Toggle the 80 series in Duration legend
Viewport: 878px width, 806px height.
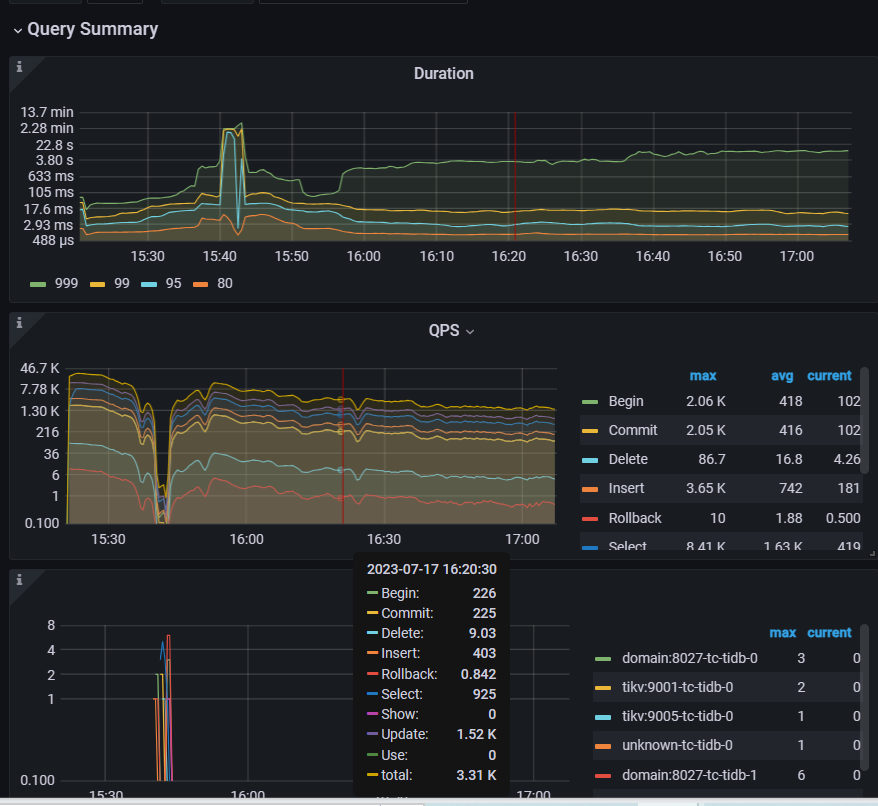[225, 283]
